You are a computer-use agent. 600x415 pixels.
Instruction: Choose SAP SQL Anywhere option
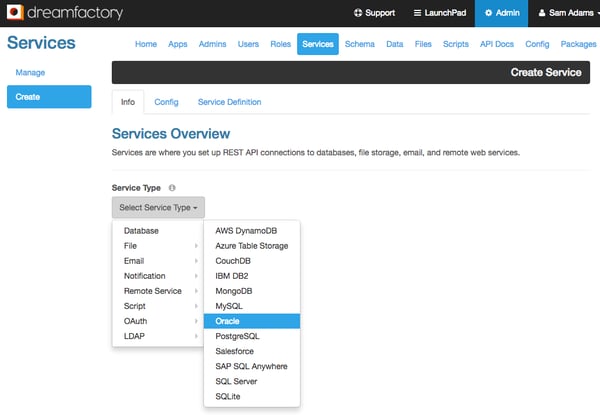(x=252, y=366)
